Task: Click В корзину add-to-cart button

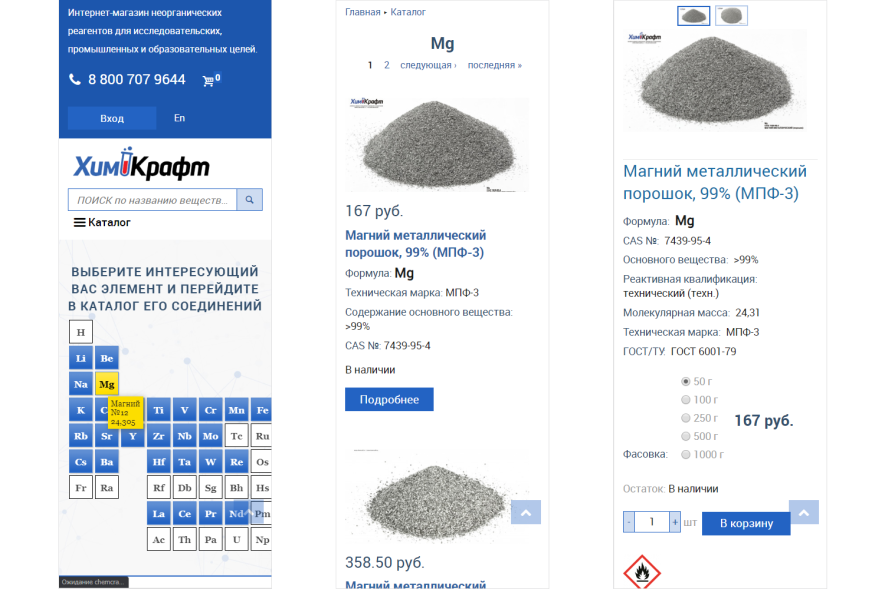Action: (x=746, y=524)
